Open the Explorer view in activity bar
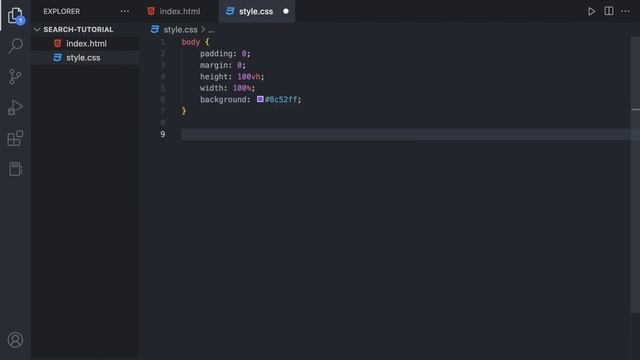Viewport: 640px width, 360px height. point(16,16)
